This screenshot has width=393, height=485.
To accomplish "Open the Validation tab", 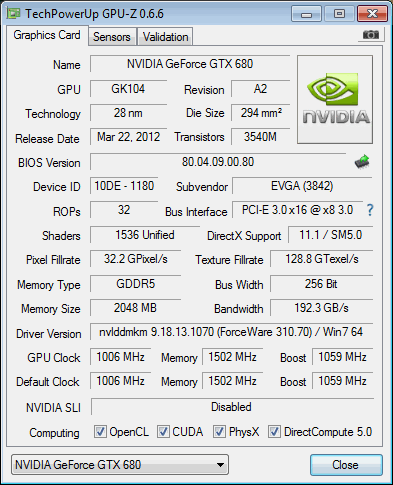I will pyautogui.click(x=165, y=37).
